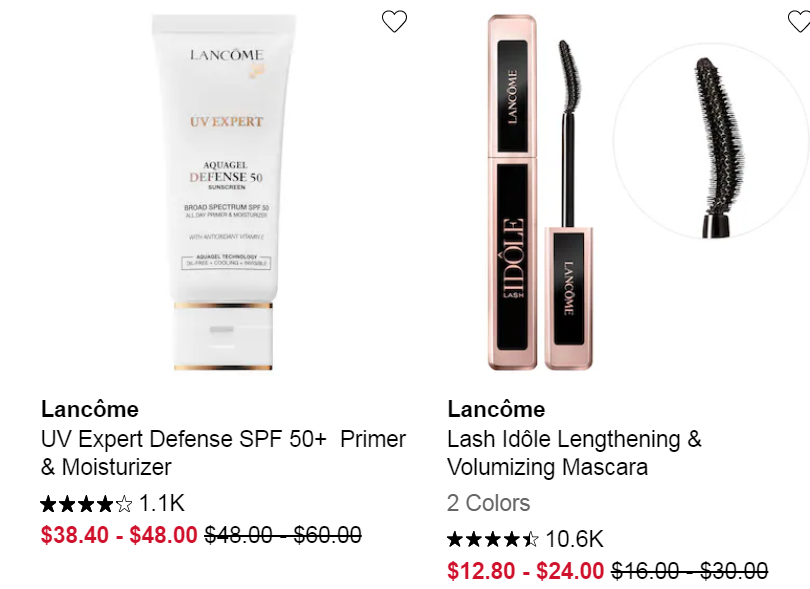The width and height of the screenshot is (810, 589).
Task: Click the 1.1K review count
Action: point(162,503)
